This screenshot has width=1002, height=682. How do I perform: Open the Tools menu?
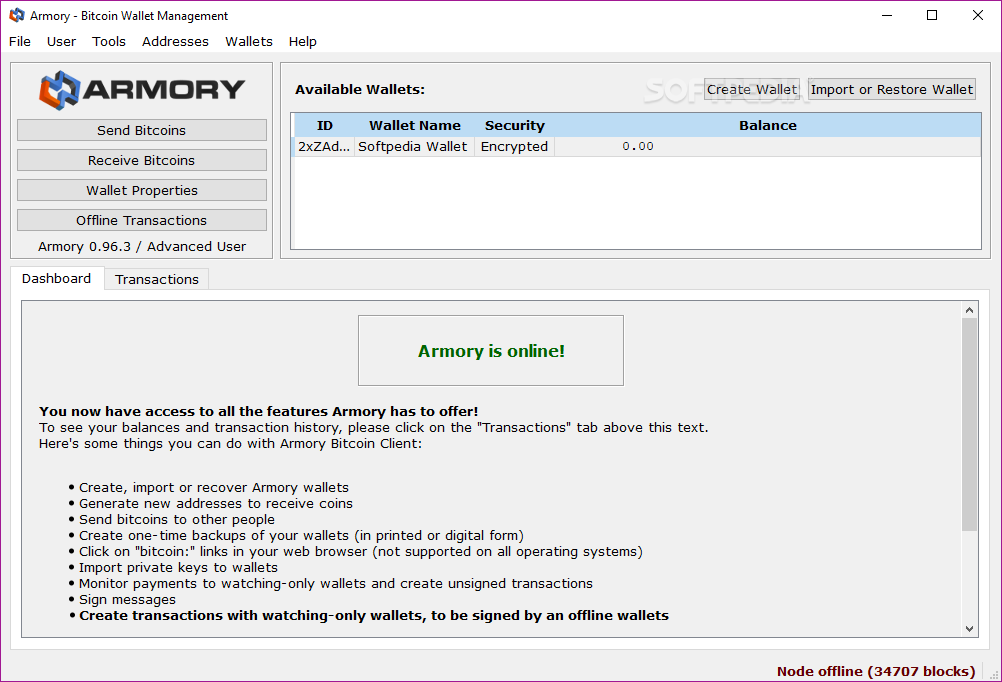109,41
